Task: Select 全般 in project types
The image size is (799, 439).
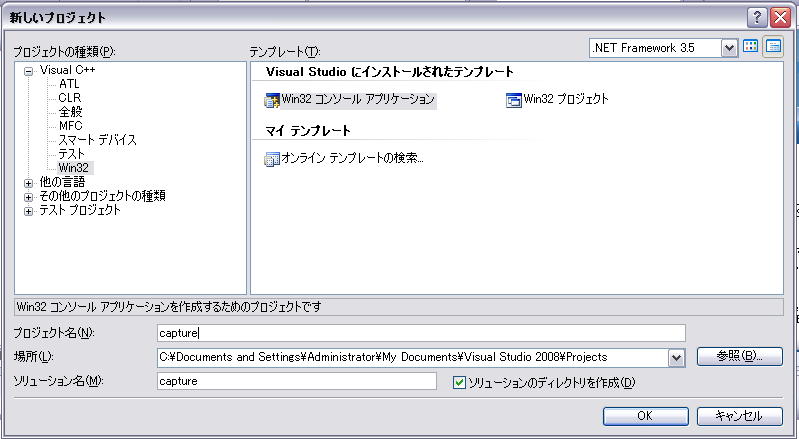Action: [70, 112]
